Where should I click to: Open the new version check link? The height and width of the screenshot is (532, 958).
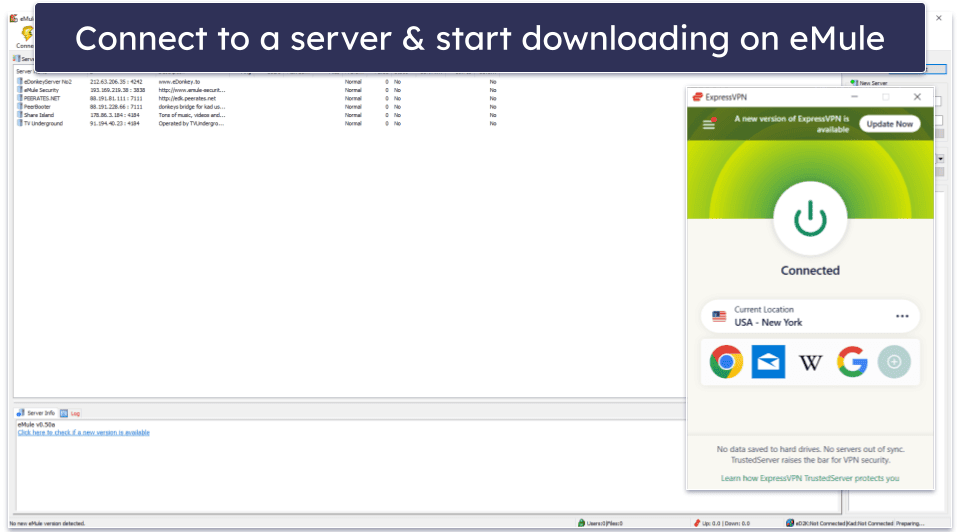coord(83,433)
